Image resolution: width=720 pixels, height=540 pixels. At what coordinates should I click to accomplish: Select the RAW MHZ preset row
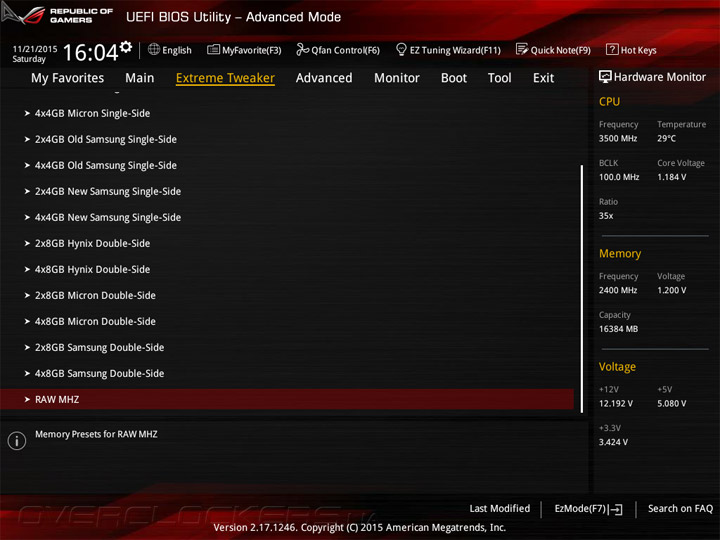(x=287, y=399)
